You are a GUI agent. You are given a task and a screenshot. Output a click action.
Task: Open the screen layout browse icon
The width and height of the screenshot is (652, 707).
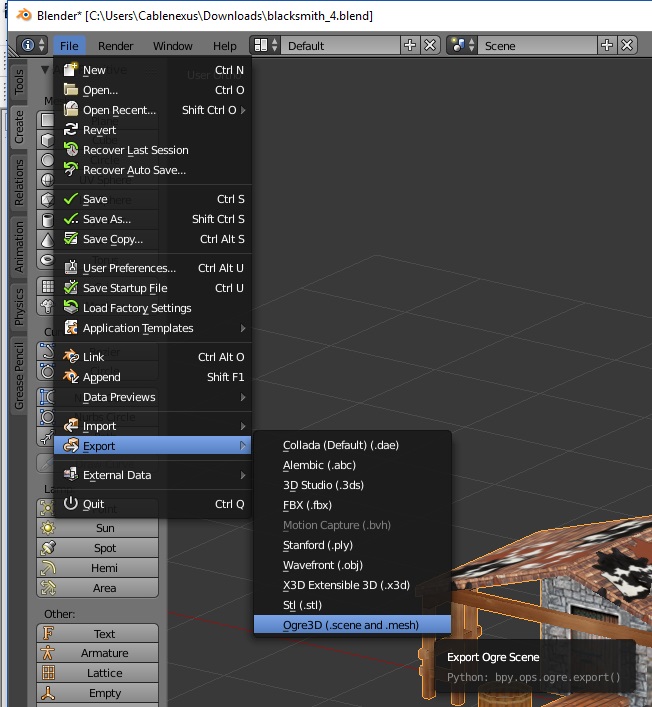266,46
